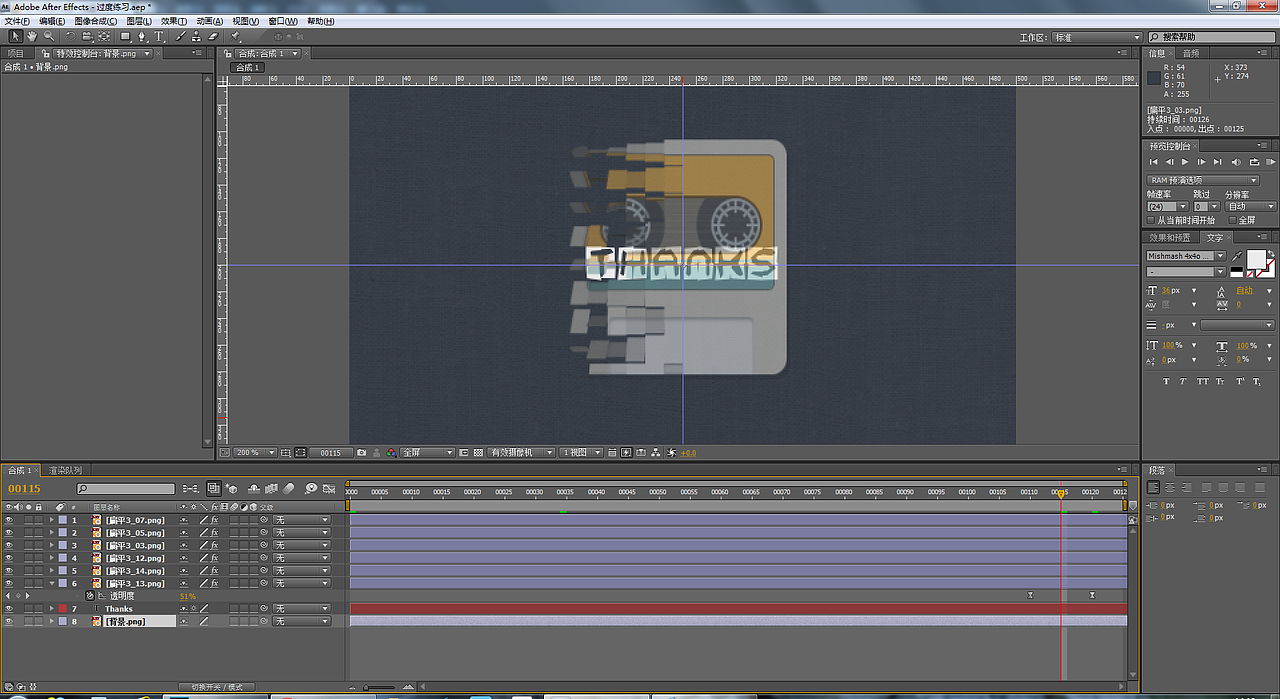Click the first-frame button in preview controls
This screenshot has height=699, width=1280.
point(1153,162)
